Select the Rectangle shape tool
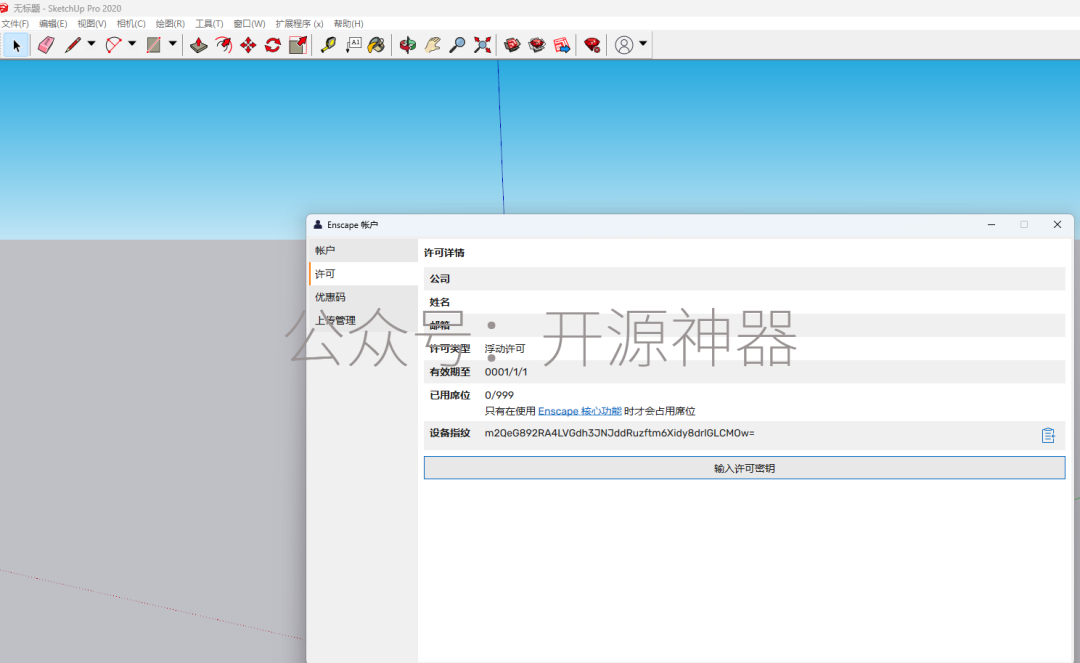 click(x=154, y=45)
